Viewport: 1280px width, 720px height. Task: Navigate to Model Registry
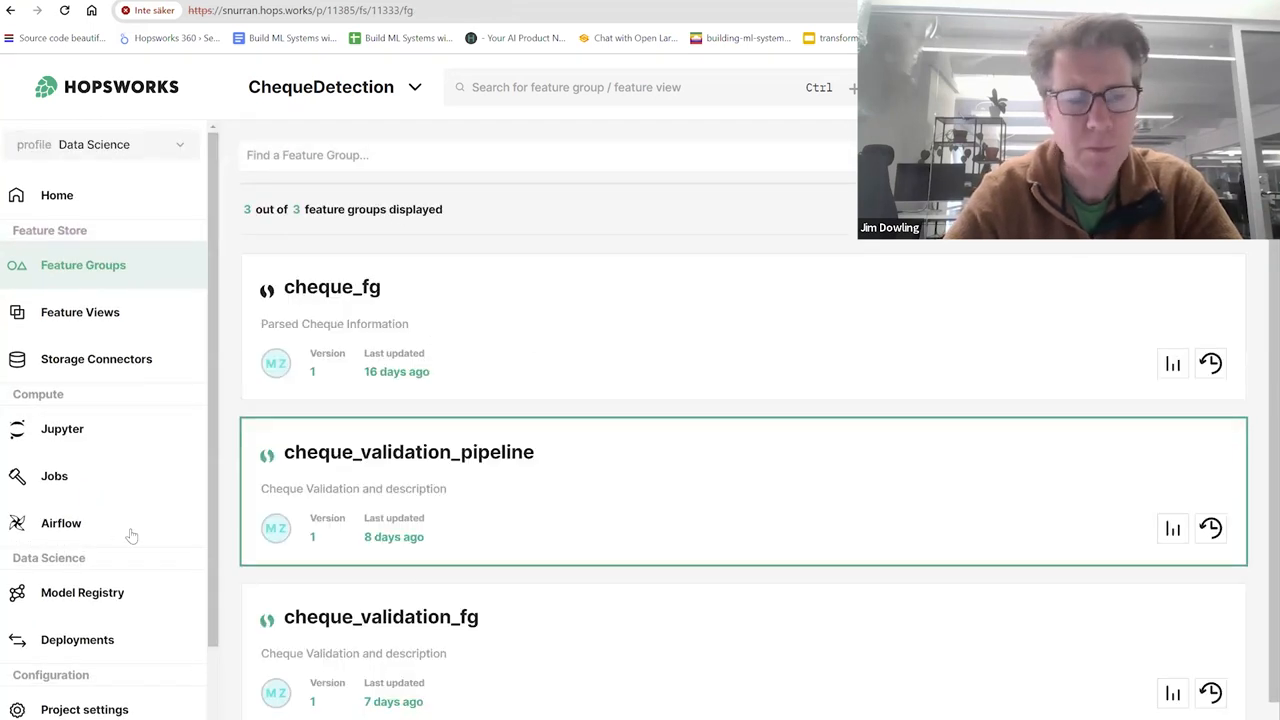pyautogui.click(x=82, y=593)
